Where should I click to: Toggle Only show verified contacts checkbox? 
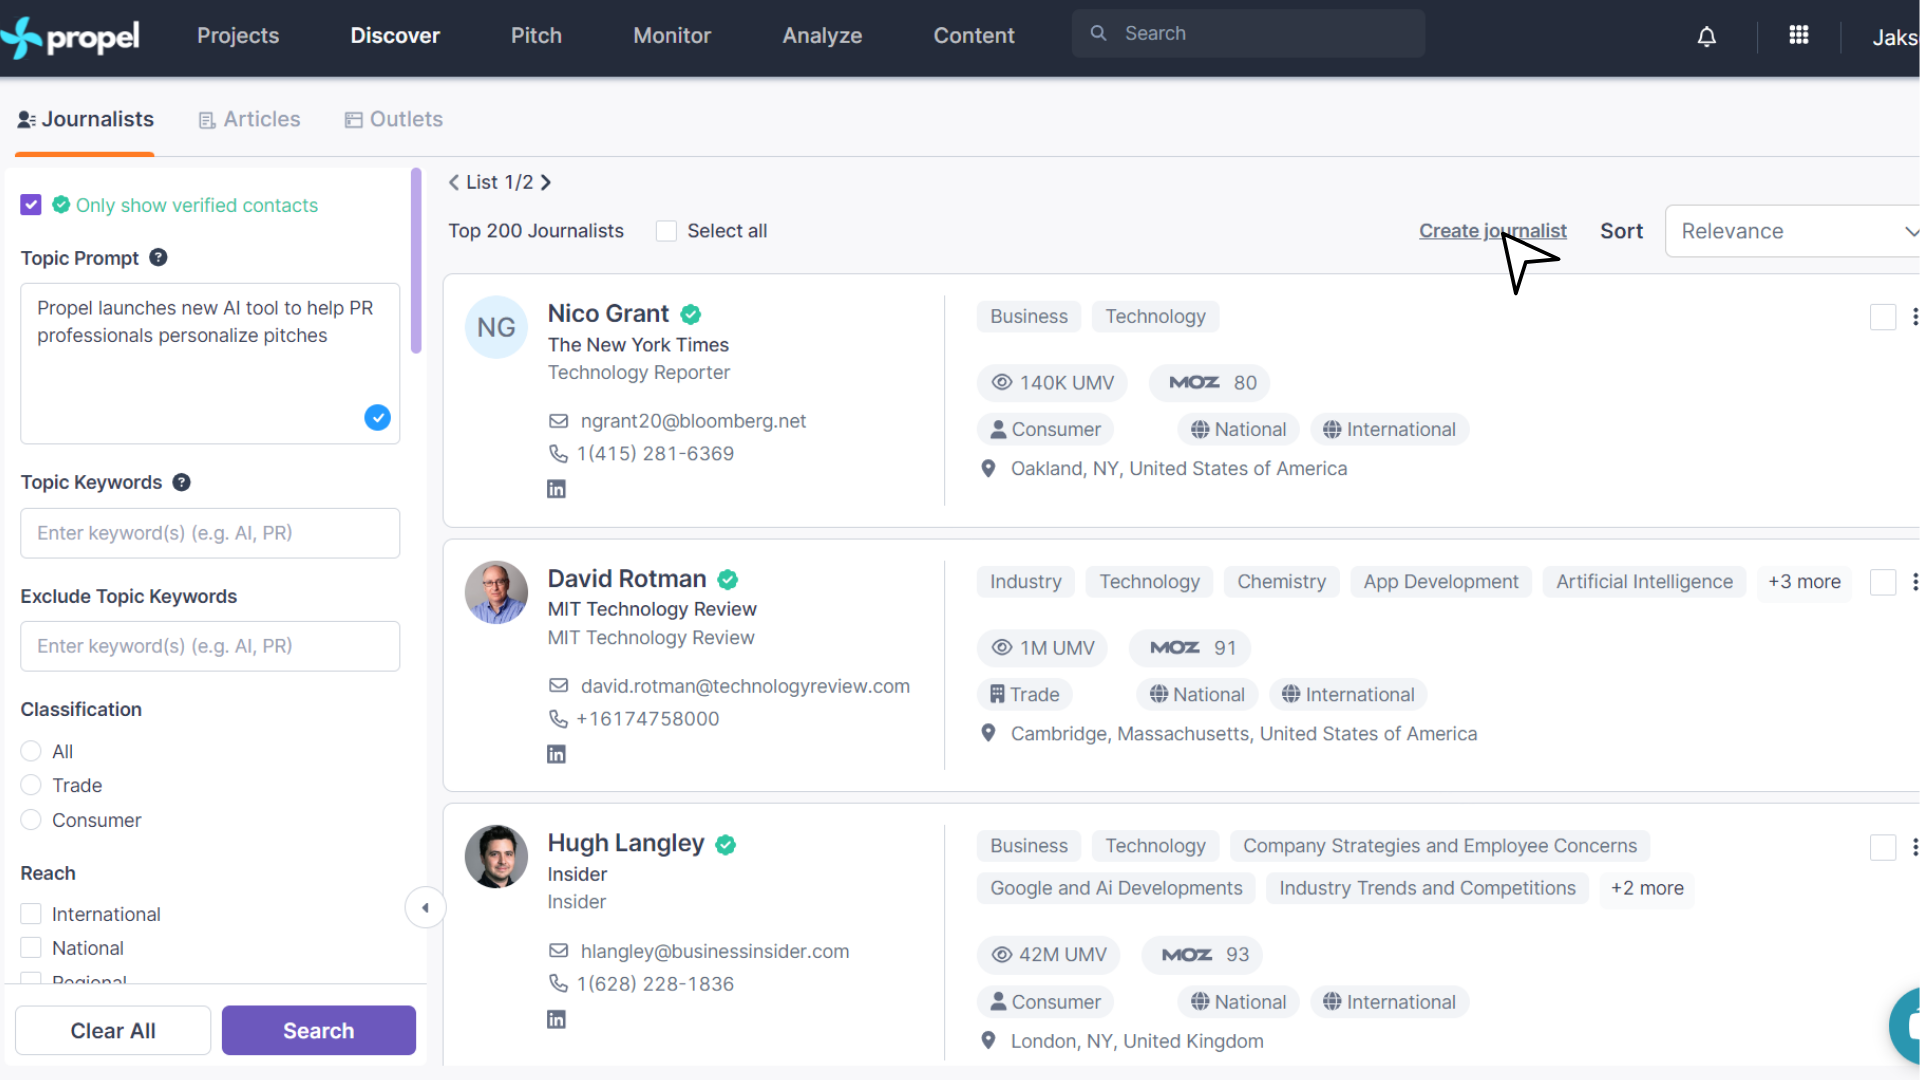tap(31, 204)
